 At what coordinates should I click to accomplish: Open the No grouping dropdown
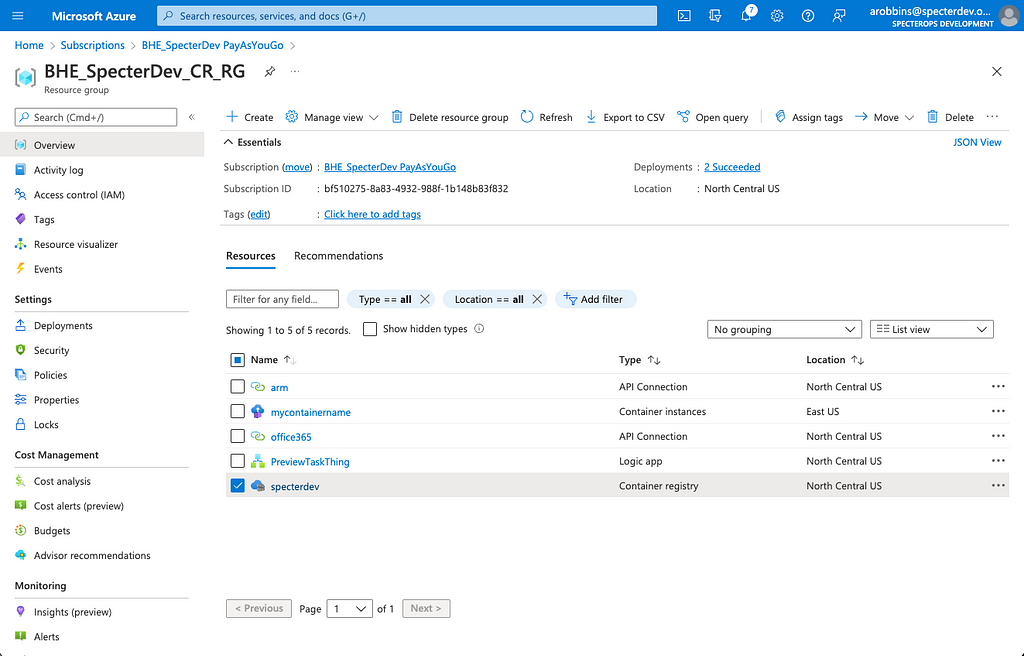[784, 329]
